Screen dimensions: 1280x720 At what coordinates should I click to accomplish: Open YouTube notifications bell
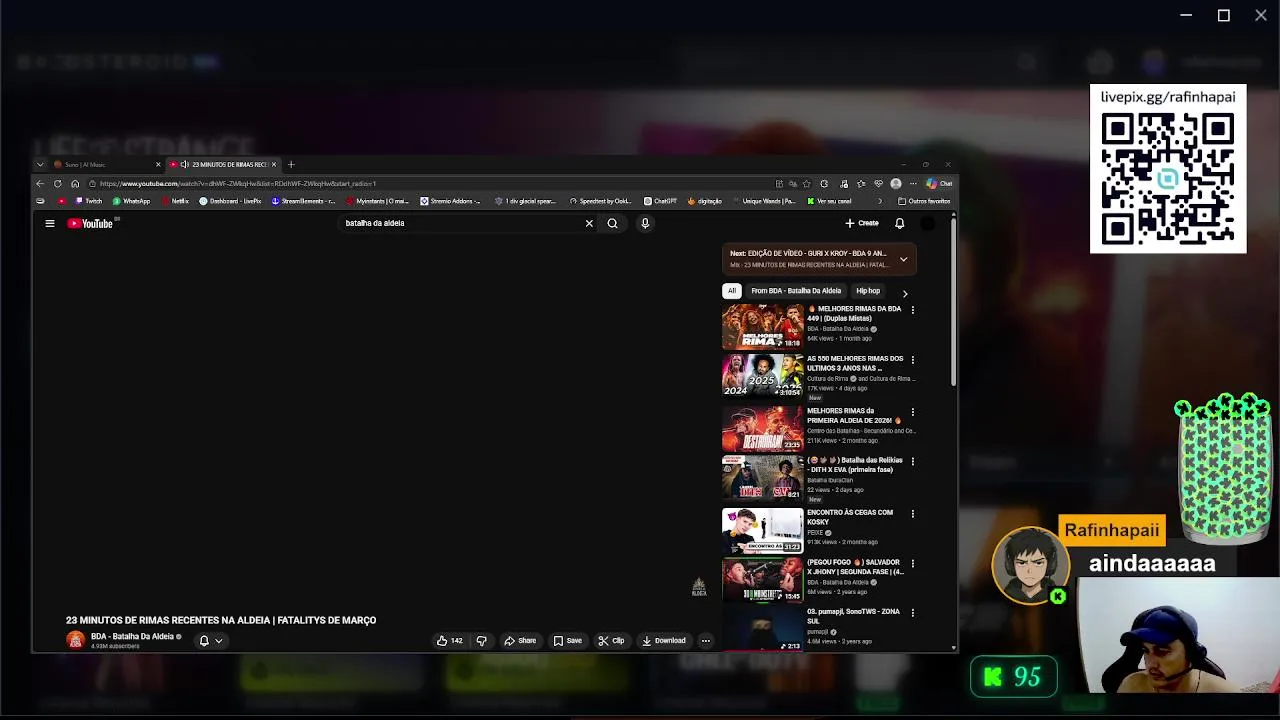[x=899, y=224]
